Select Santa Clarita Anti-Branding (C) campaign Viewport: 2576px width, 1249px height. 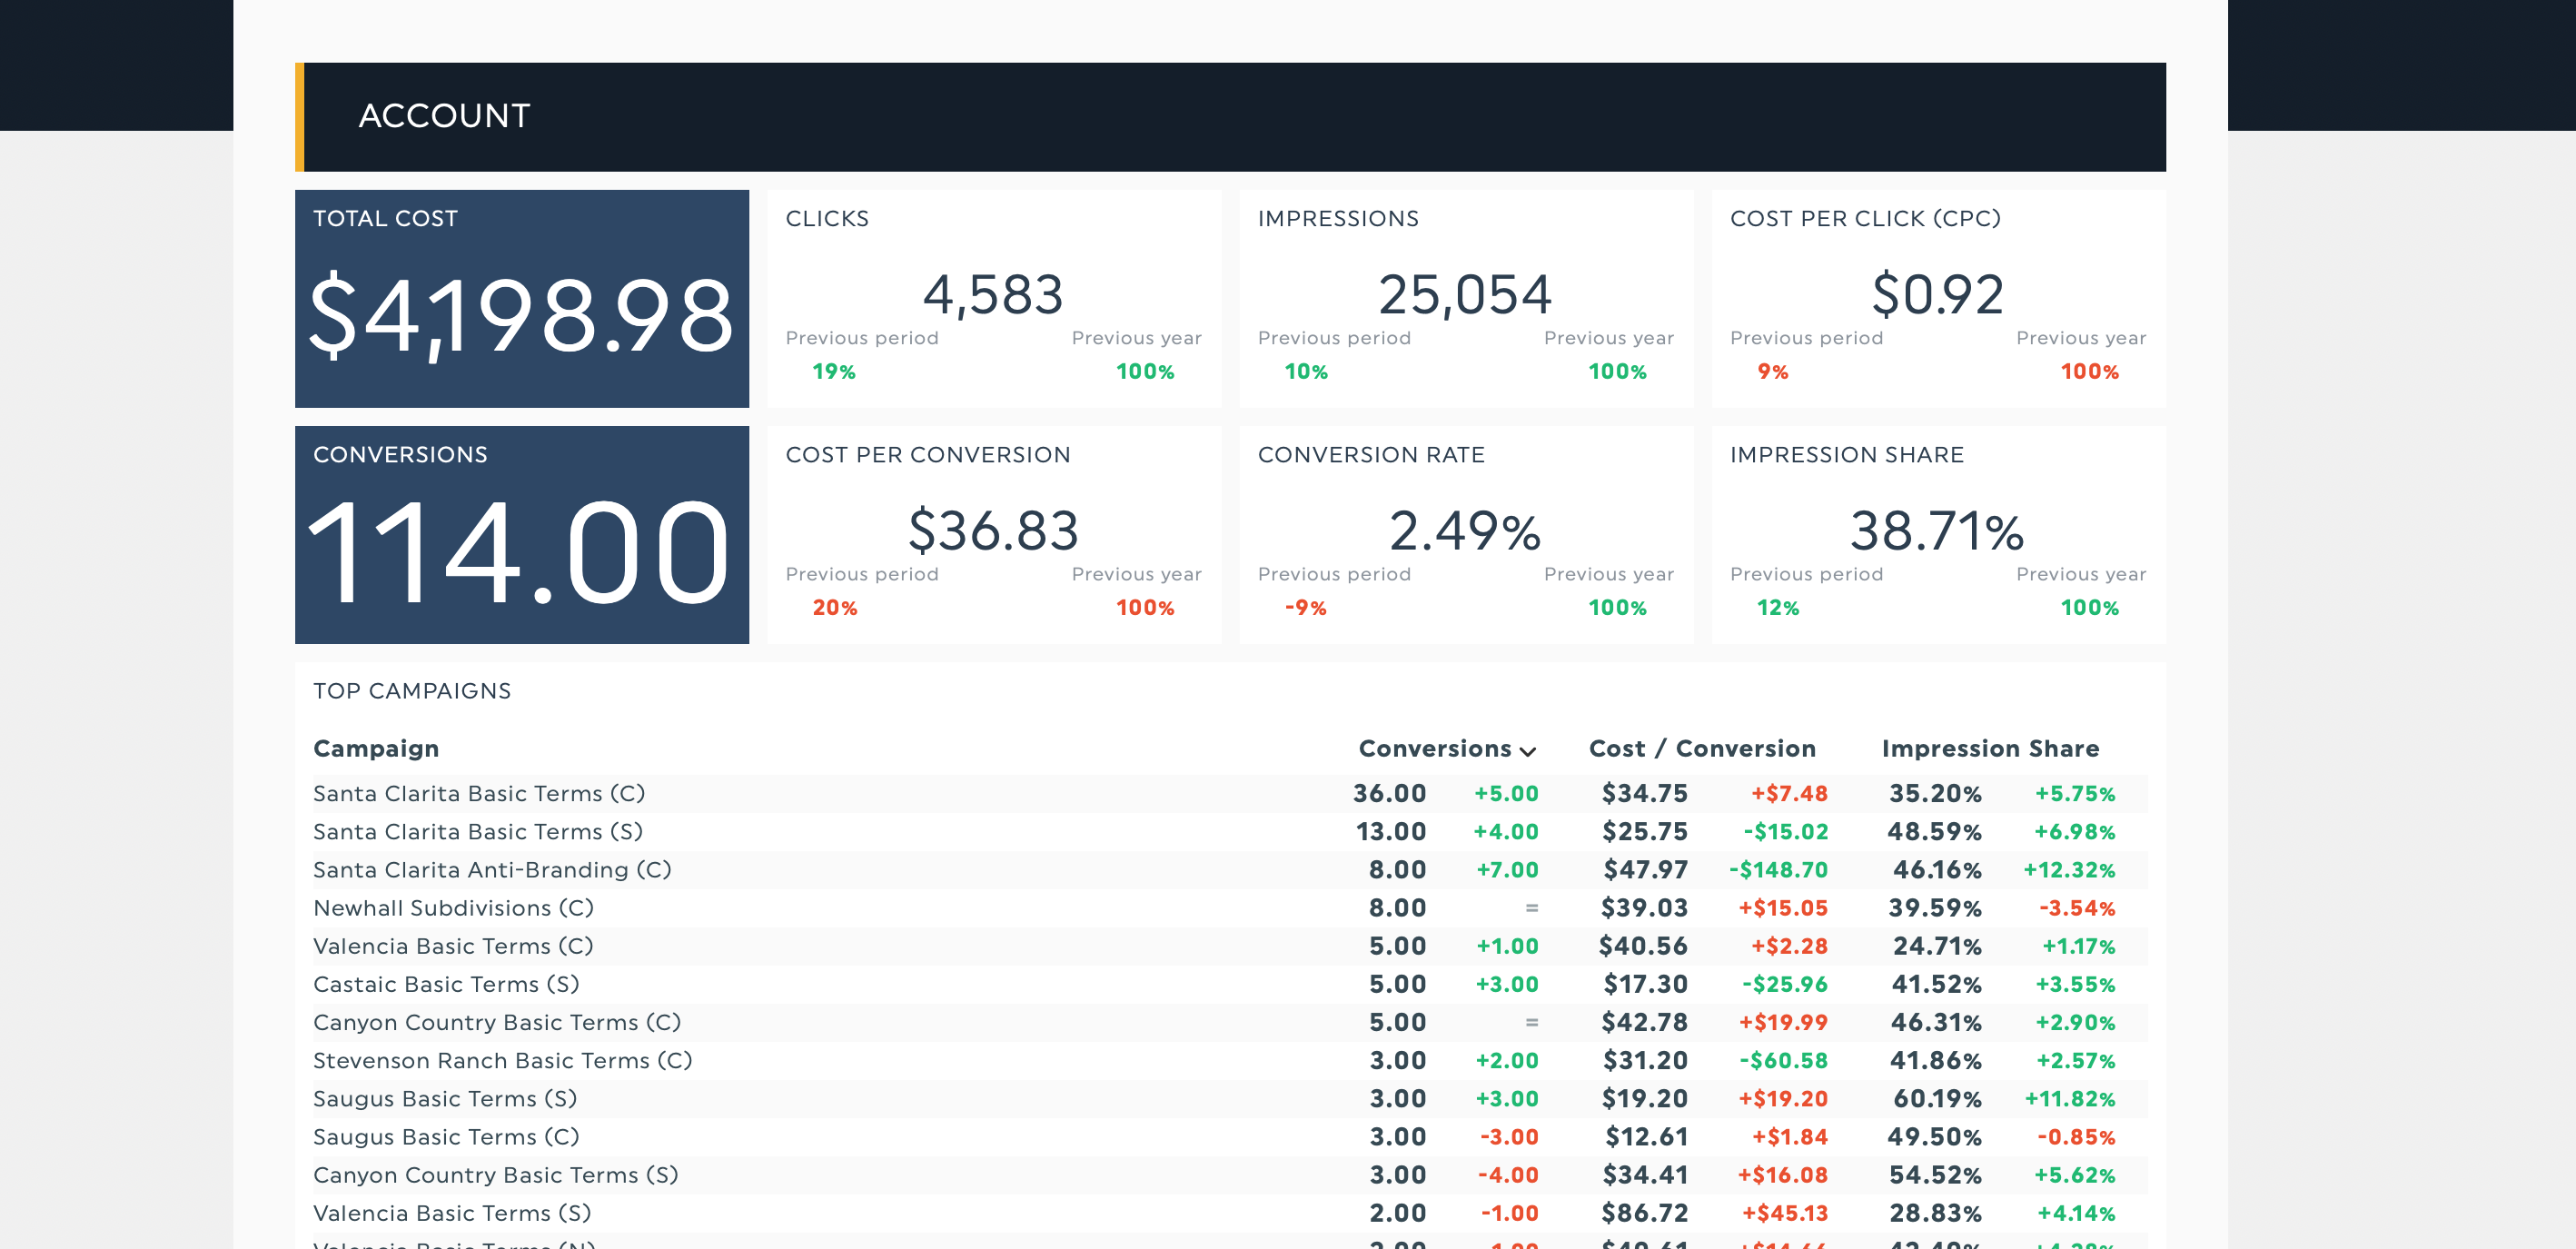(492, 870)
